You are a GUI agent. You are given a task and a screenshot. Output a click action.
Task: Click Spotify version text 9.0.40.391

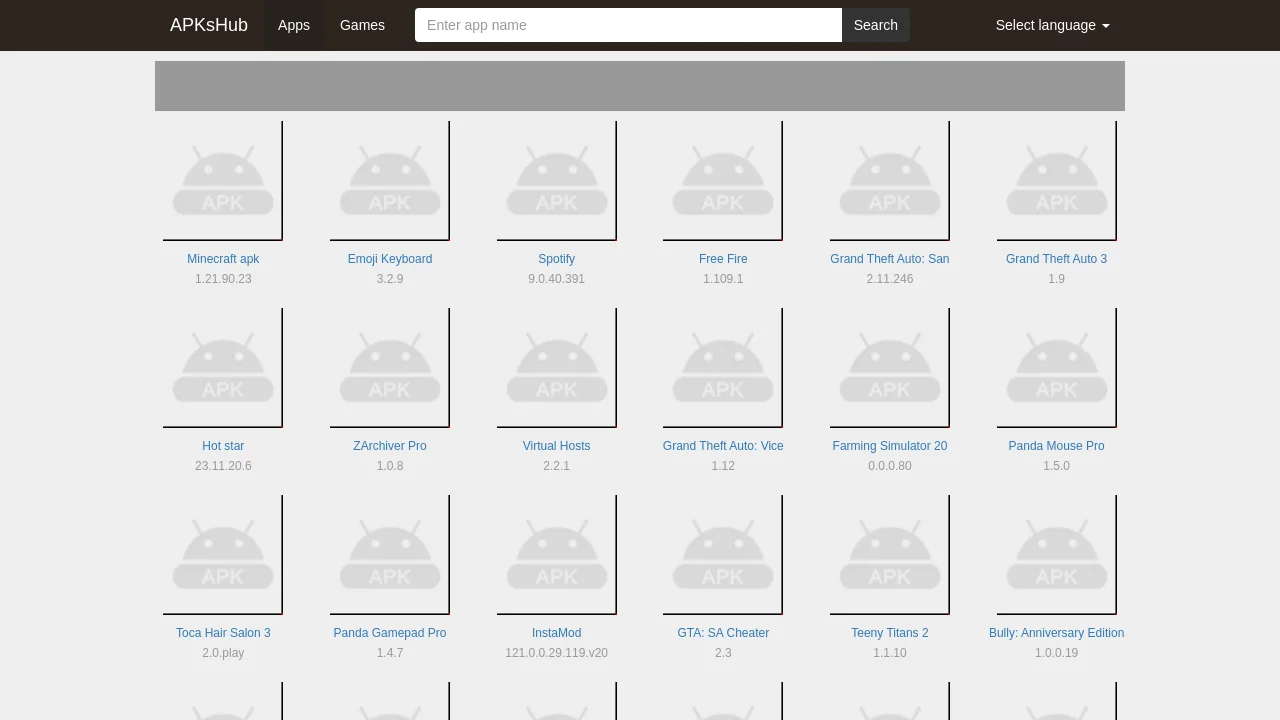coord(557,279)
